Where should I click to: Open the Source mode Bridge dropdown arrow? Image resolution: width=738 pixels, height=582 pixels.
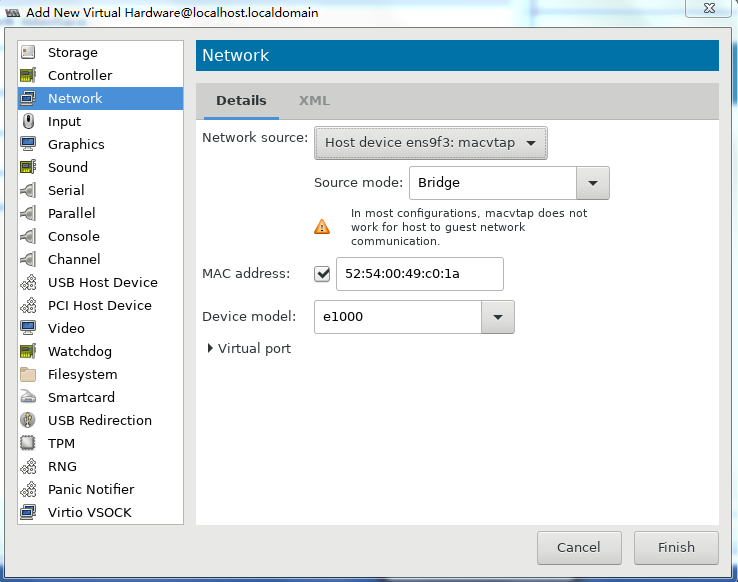(593, 183)
